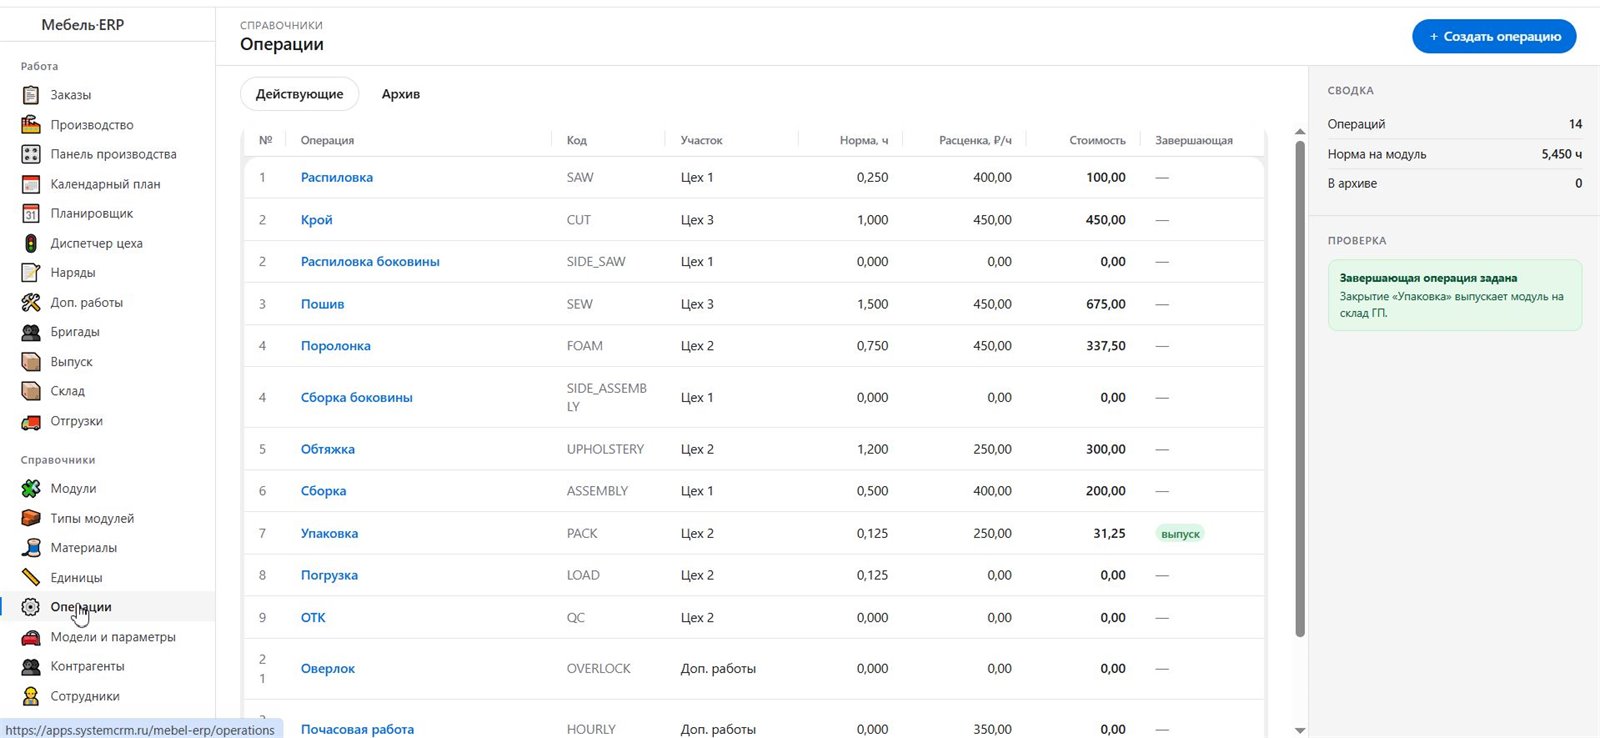
Task: Click the table's vertical scrollbar thumb
Action: pos(1300,388)
